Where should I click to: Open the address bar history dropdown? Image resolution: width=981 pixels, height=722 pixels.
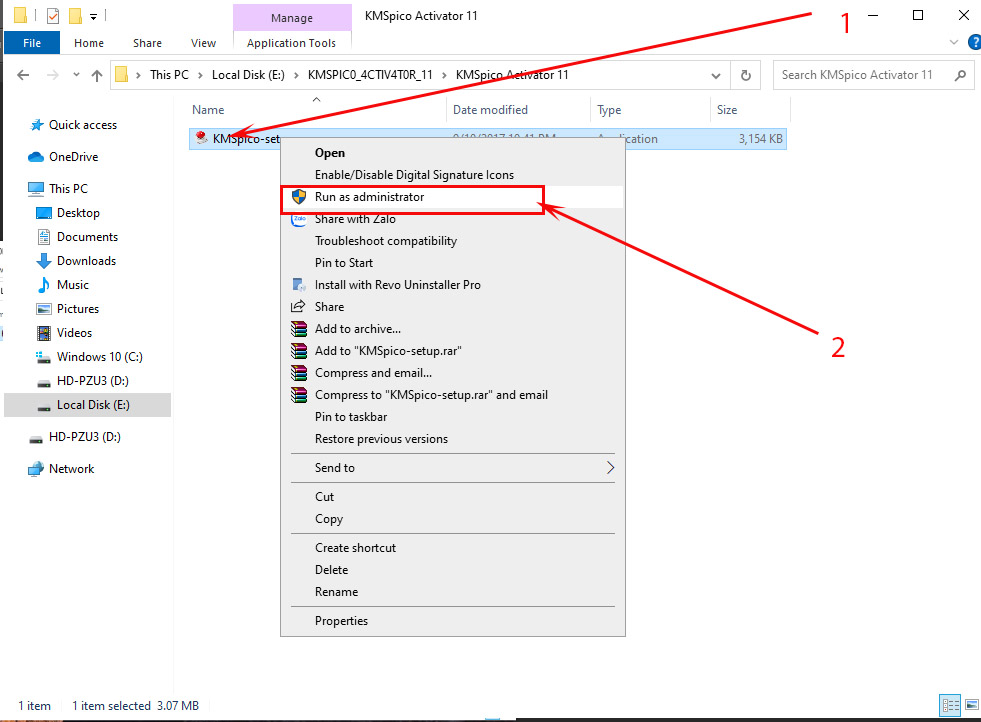click(716, 75)
